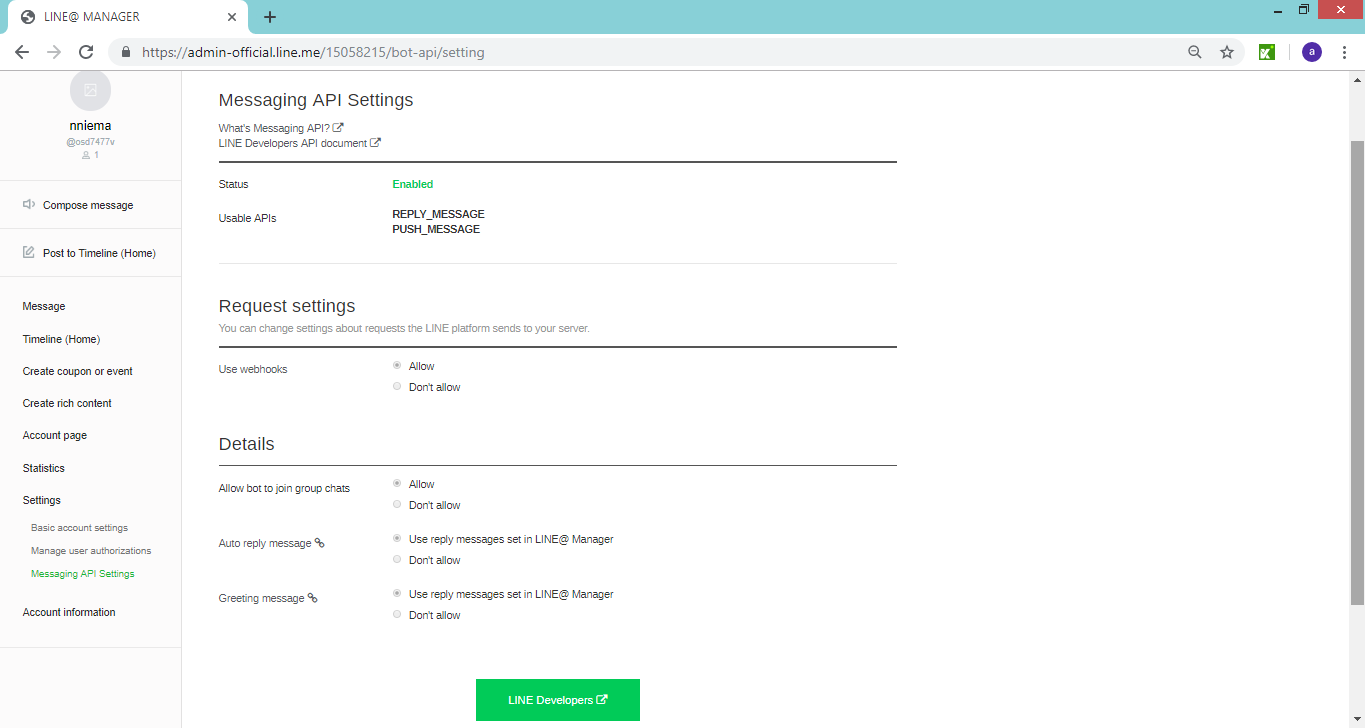Click the account name nniema
Screen dimensions: 1365x728
coord(90,126)
